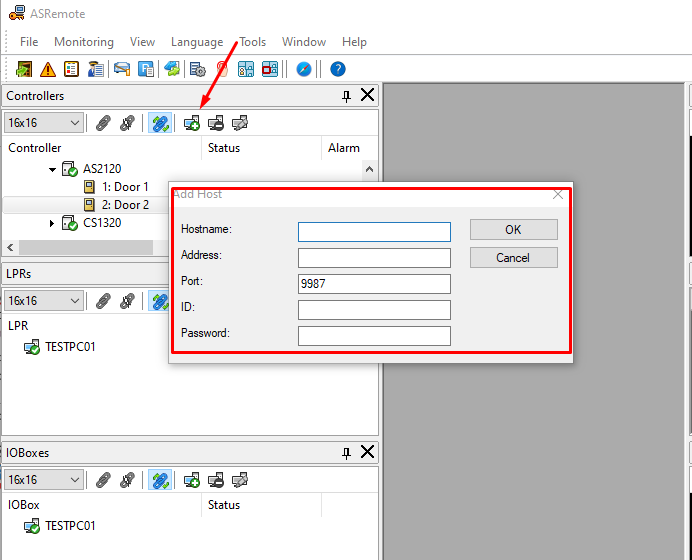The height and width of the screenshot is (560, 692).
Task: Click edit host icon in IOBoxes toolbar
Action: pyautogui.click(x=240, y=480)
